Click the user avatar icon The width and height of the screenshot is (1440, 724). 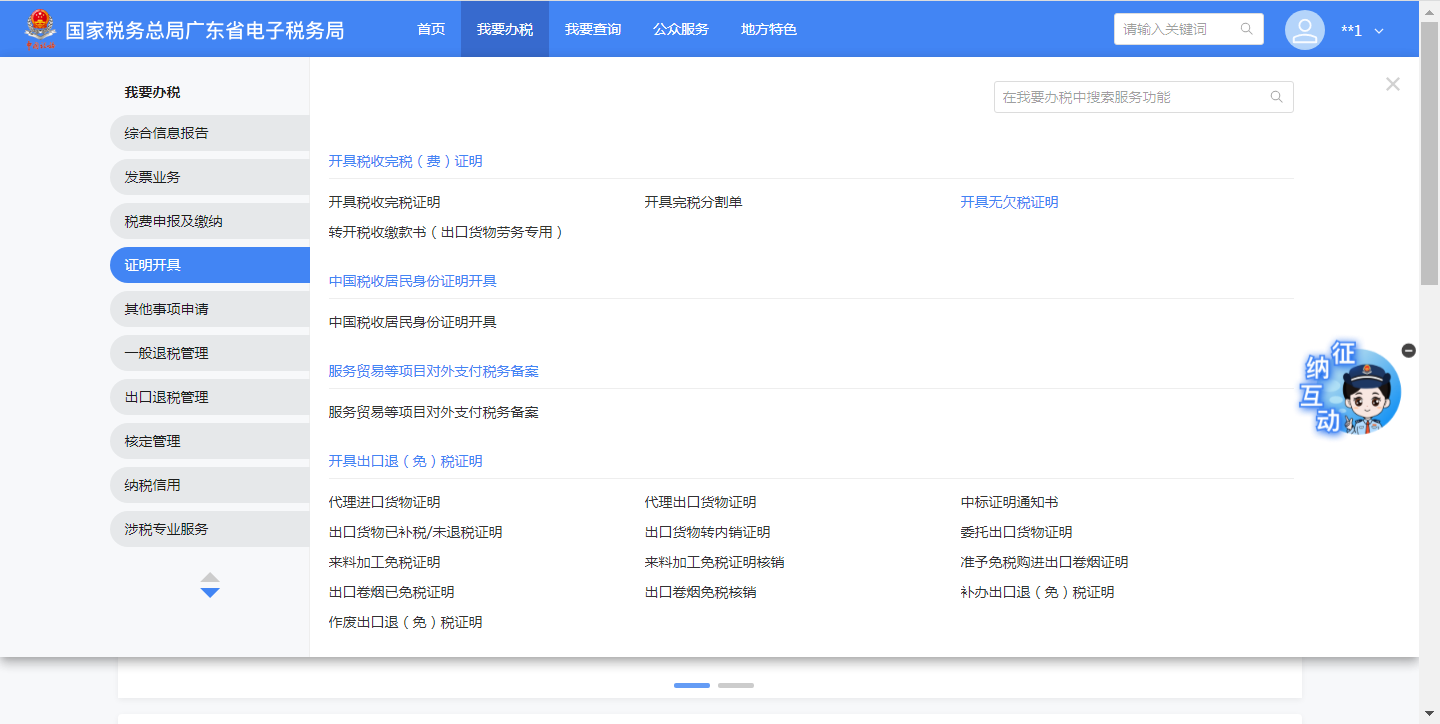1304,30
